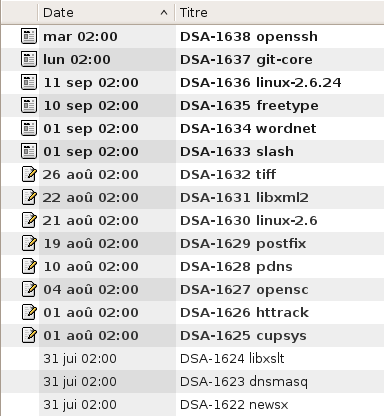Click the status icon for DSA-1637 git-core
This screenshot has width=384, height=416.
tap(29, 59)
